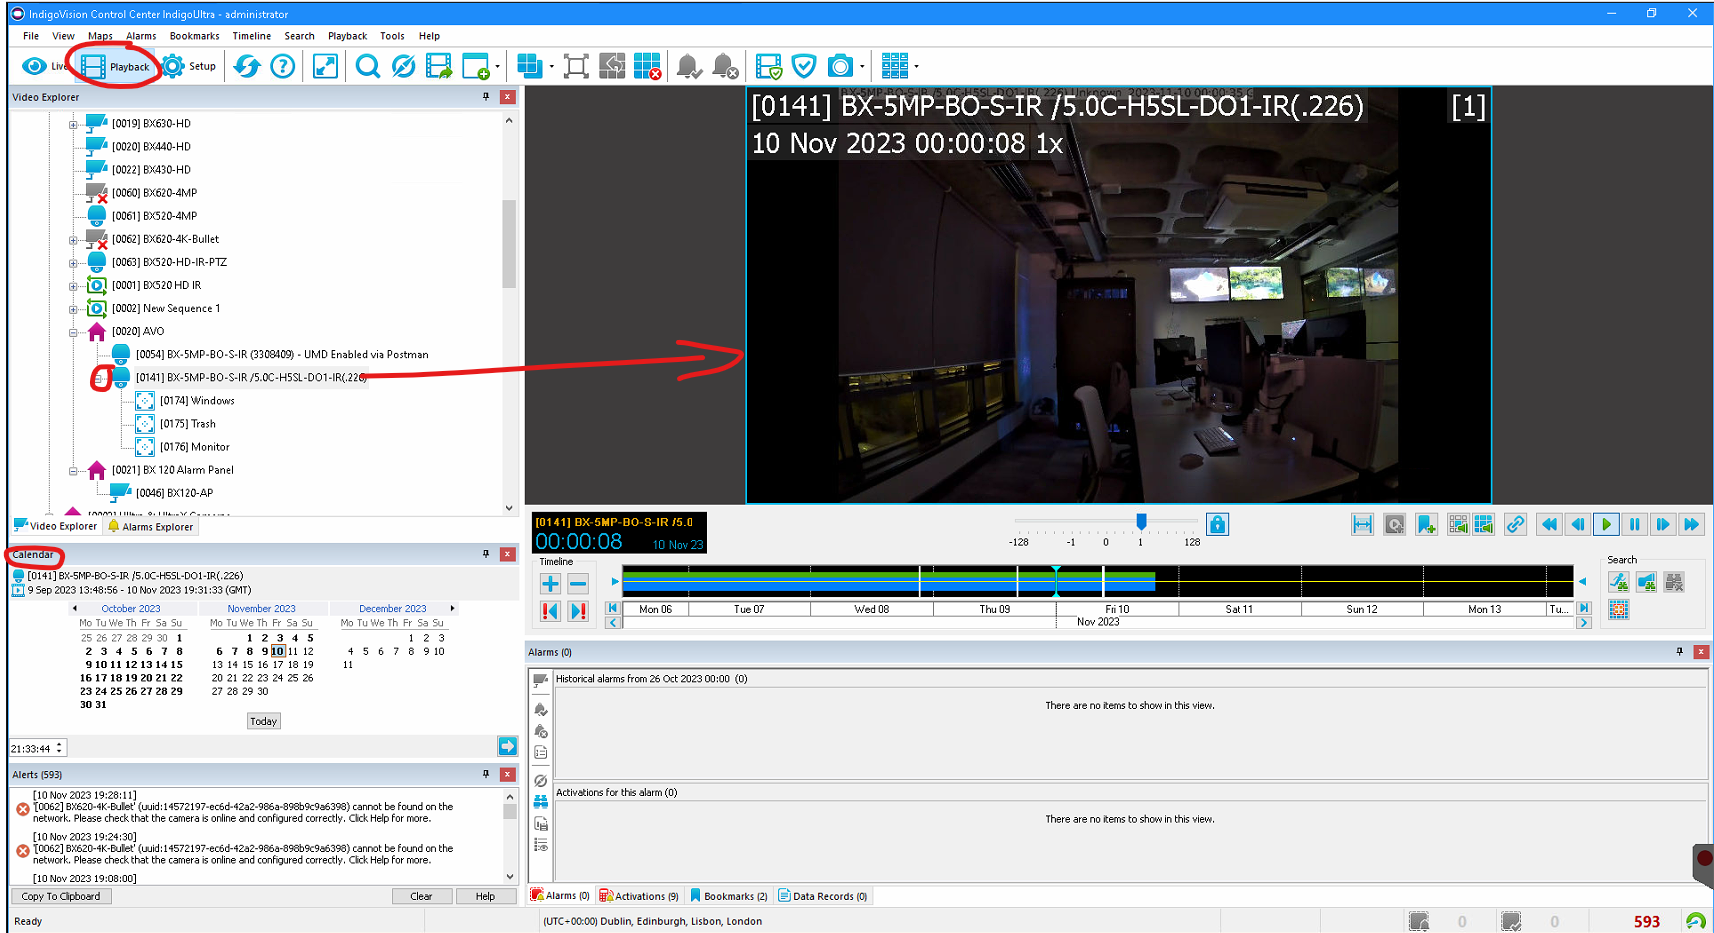Open the Thumbnail search icon
Screen dimensions: 1714x933
1619,611
